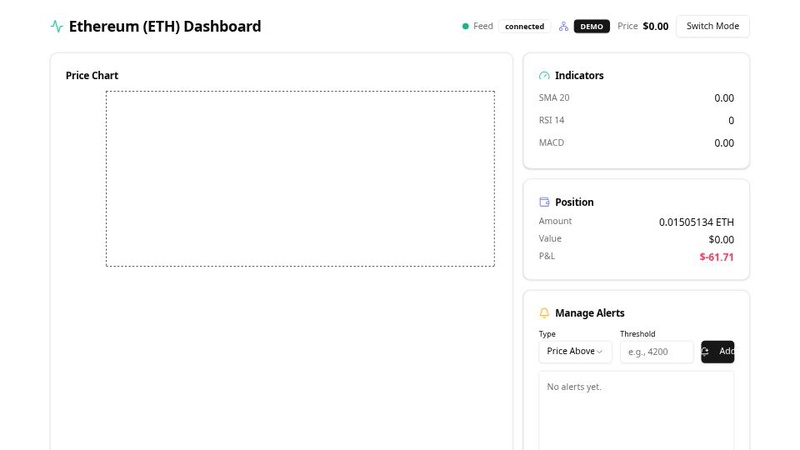Viewport: 800px width, 450px height.
Task: Click the RSI 14 label
Action: point(551,120)
